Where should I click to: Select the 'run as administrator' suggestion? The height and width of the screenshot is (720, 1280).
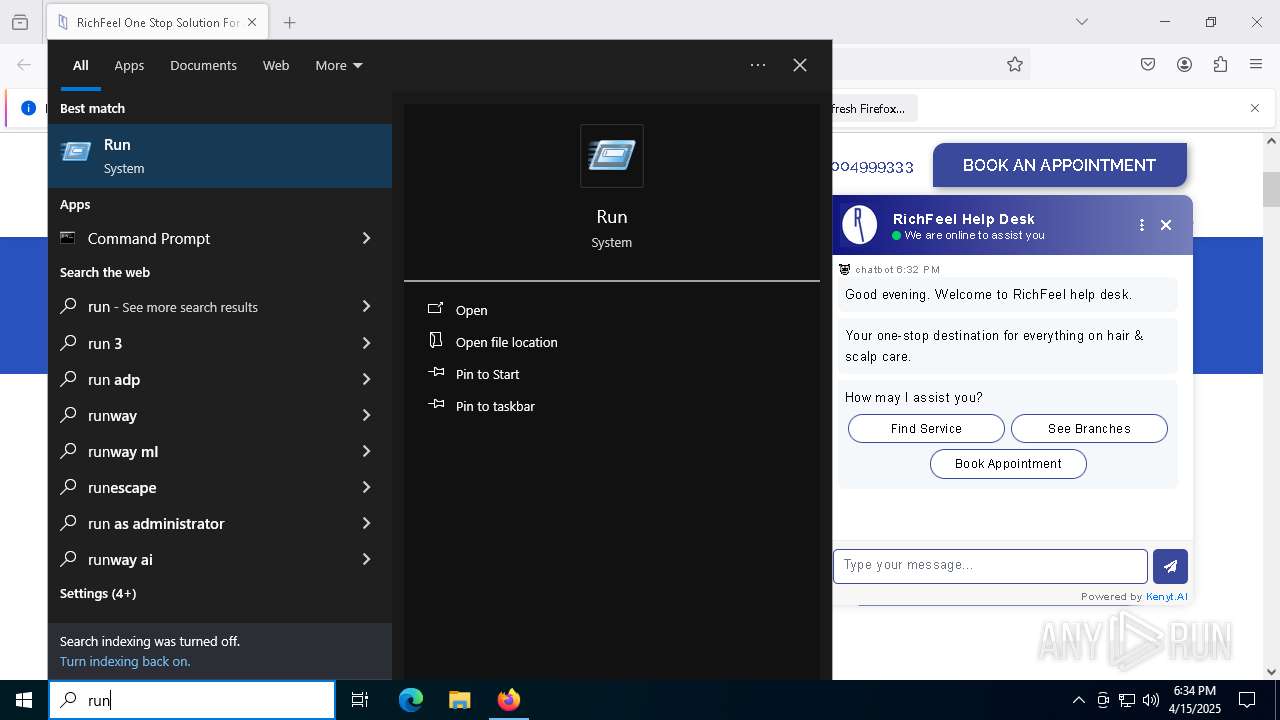[220, 523]
